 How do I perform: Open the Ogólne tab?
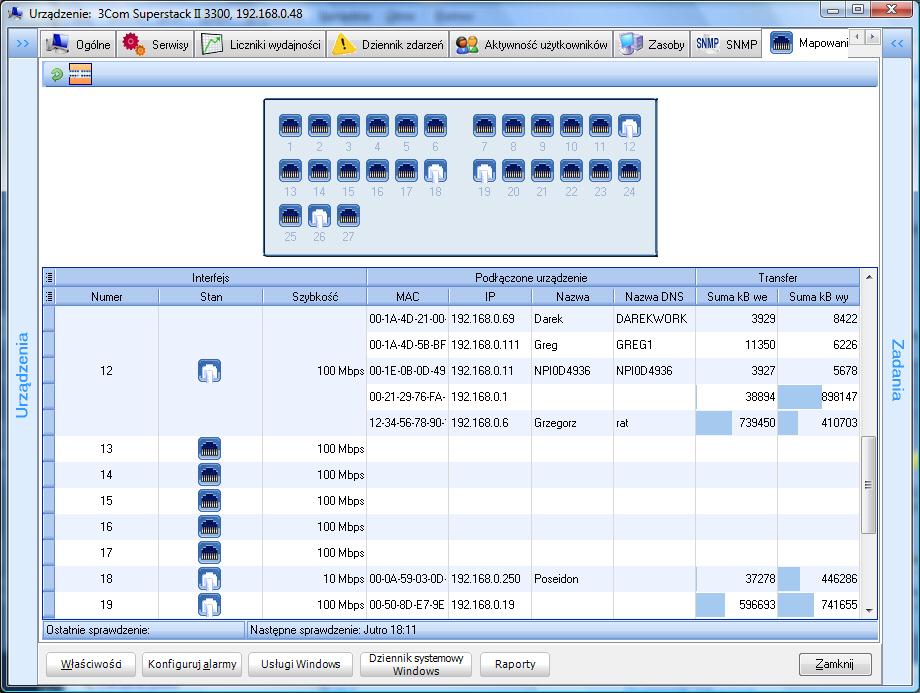(x=78, y=44)
